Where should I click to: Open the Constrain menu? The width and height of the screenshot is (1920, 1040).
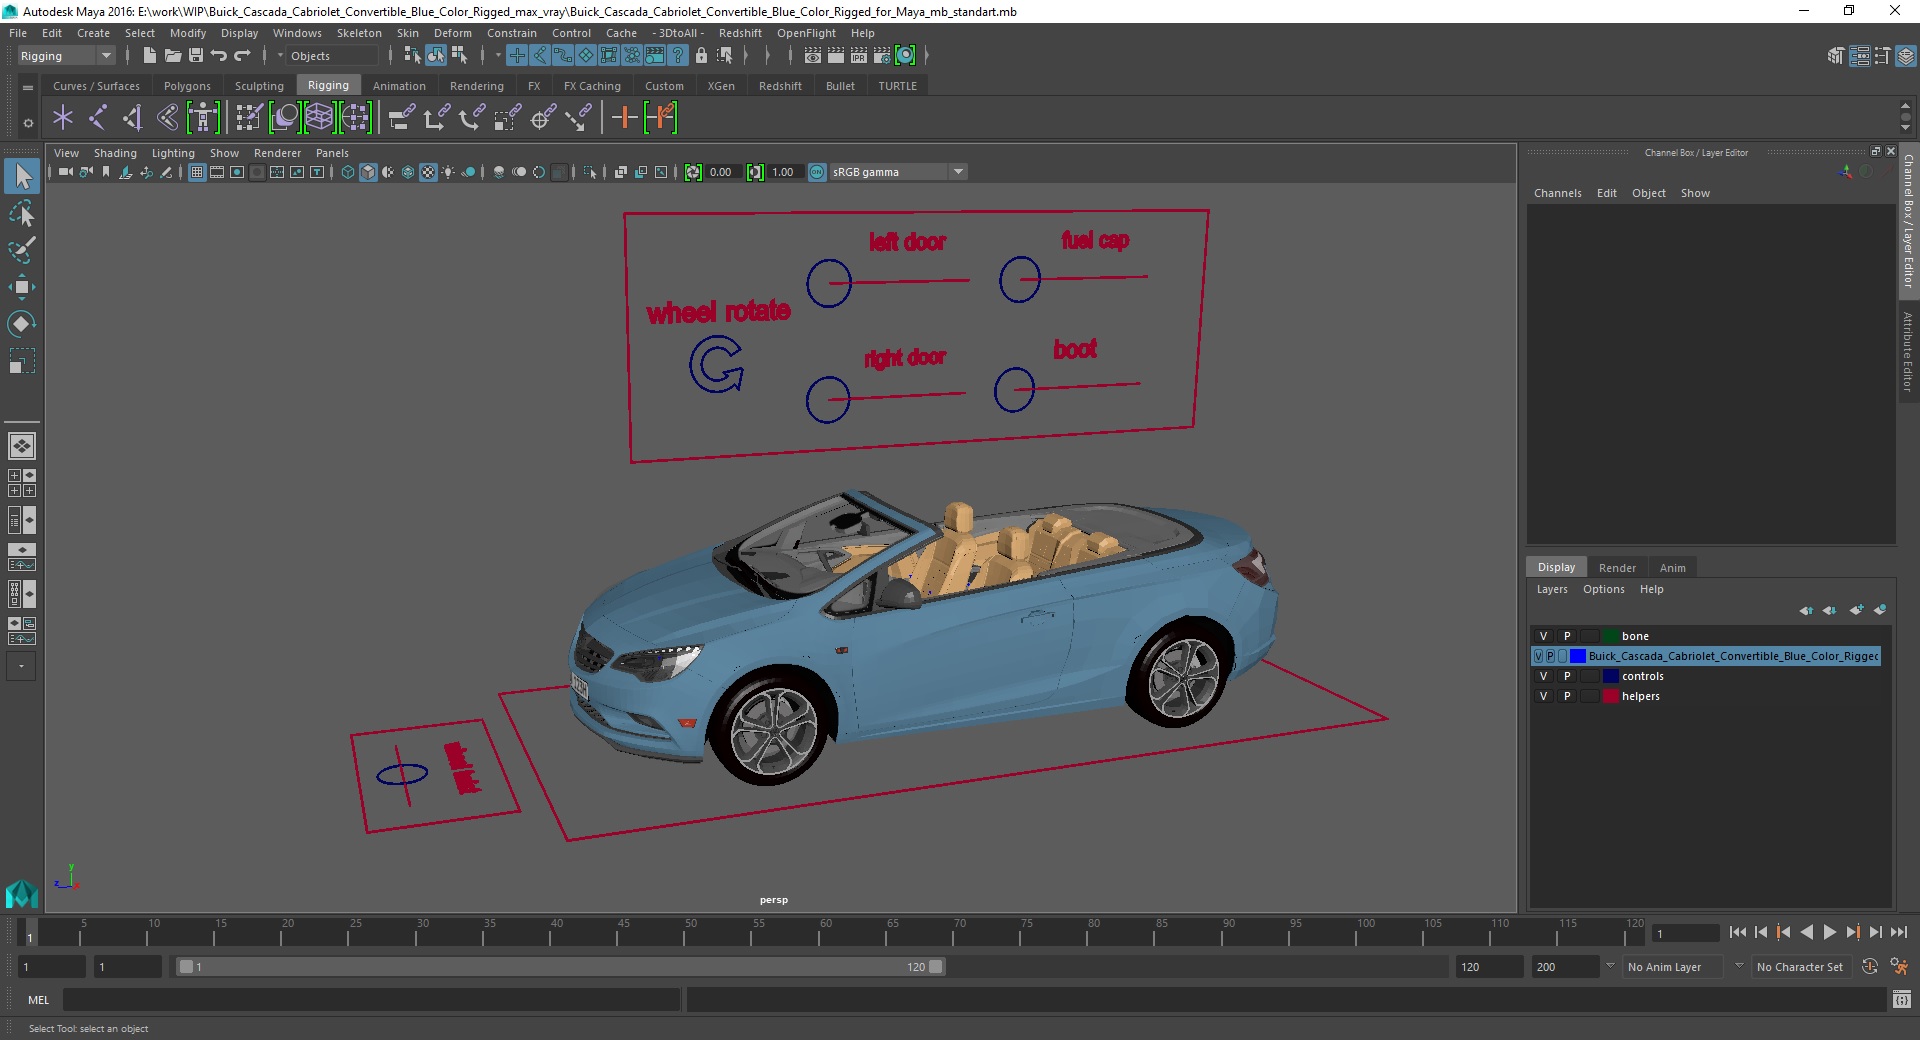512,33
